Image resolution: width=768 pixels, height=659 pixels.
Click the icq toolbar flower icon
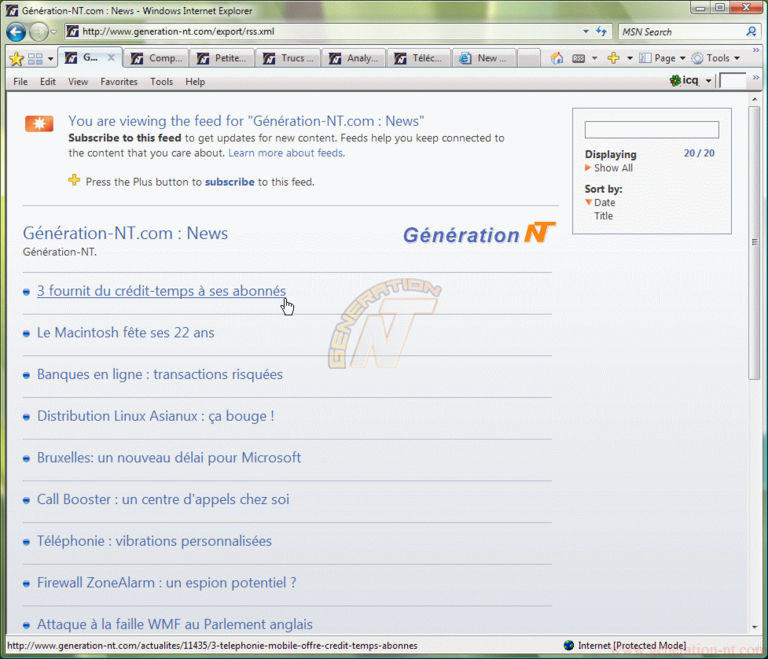[x=675, y=80]
